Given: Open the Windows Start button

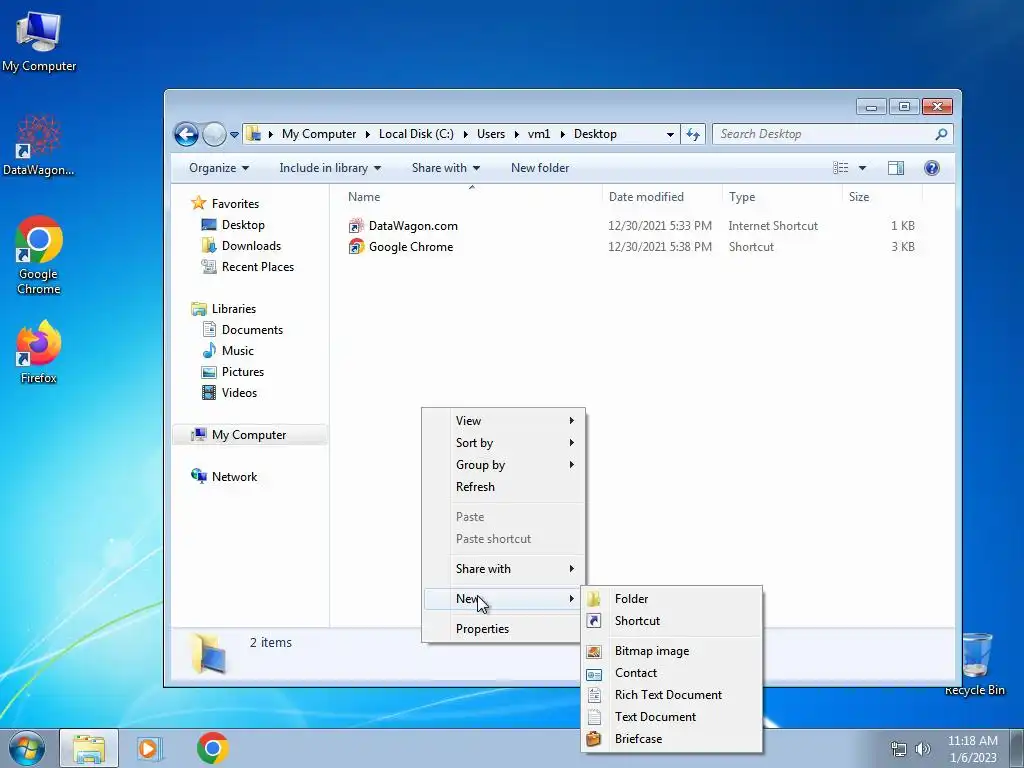Looking at the screenshot, I should coord(27,748).
